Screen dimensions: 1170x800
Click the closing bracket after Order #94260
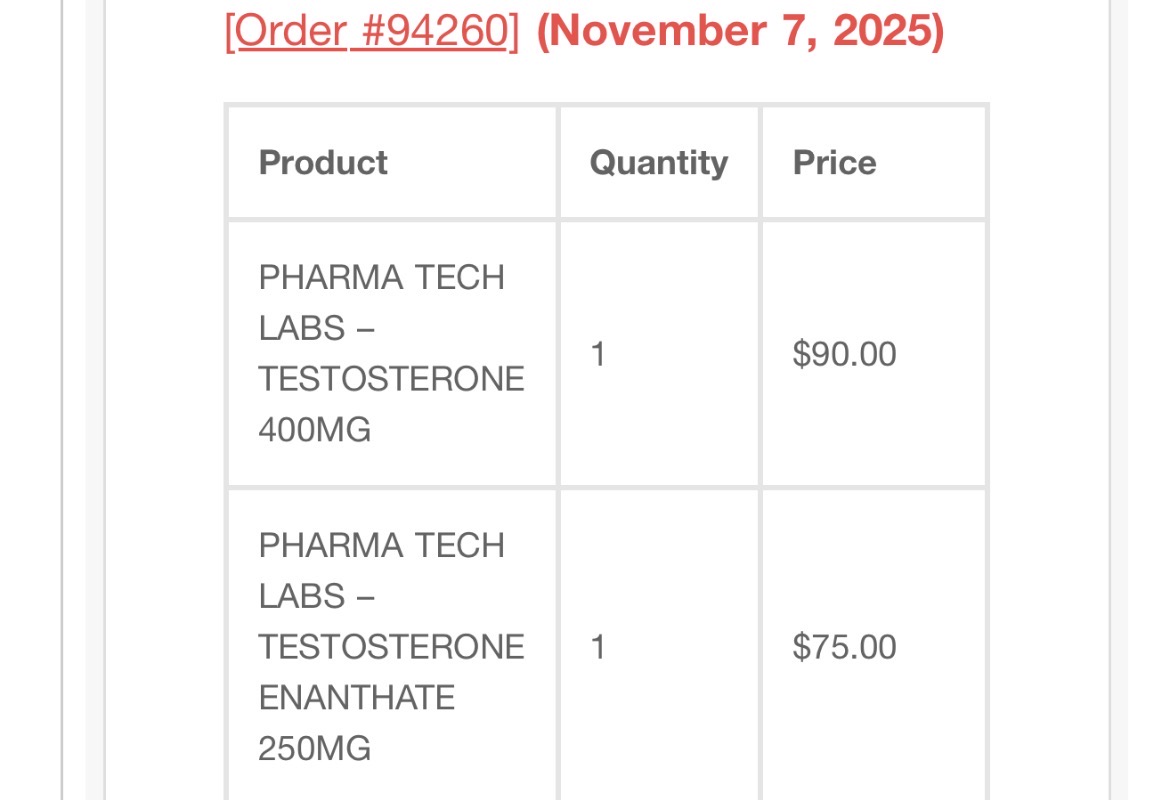click(513, 31)
